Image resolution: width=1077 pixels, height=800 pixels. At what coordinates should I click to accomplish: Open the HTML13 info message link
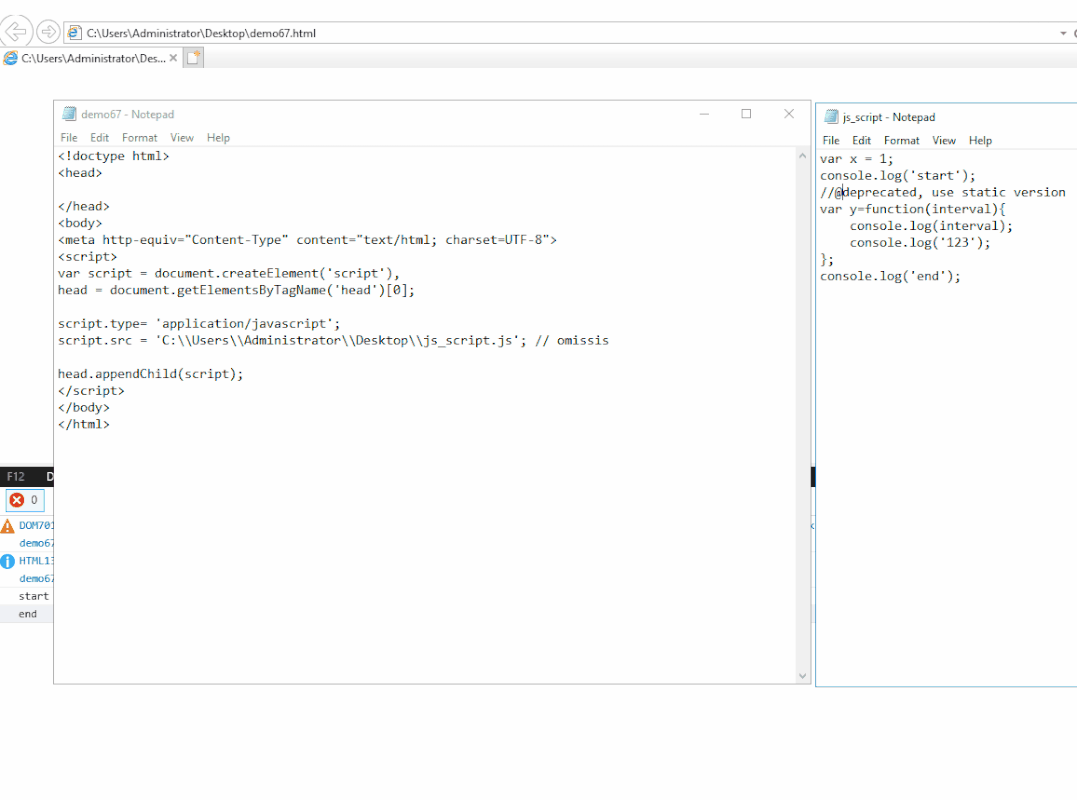coord(36,561)
